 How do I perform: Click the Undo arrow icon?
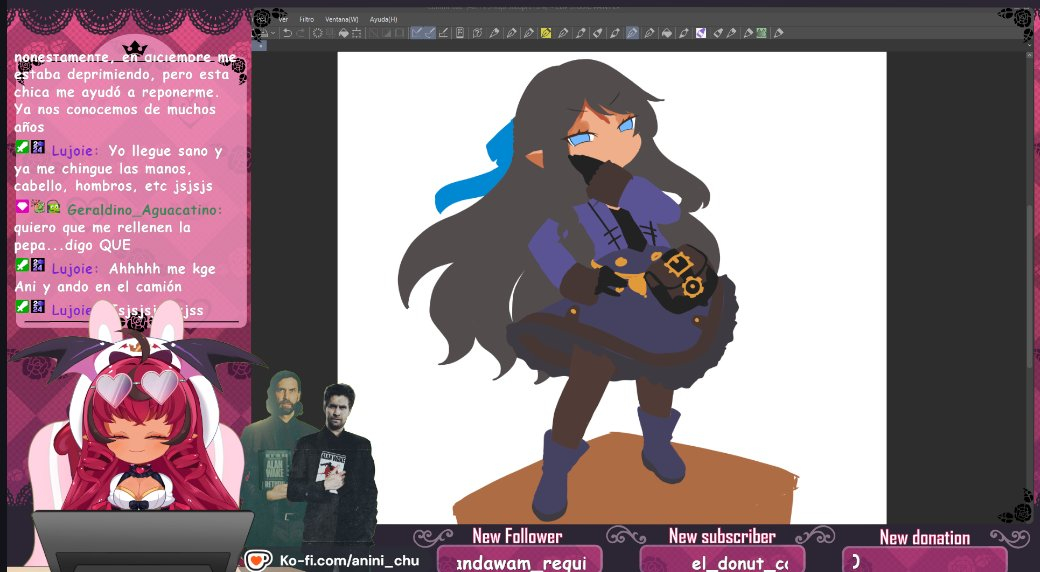288,33
